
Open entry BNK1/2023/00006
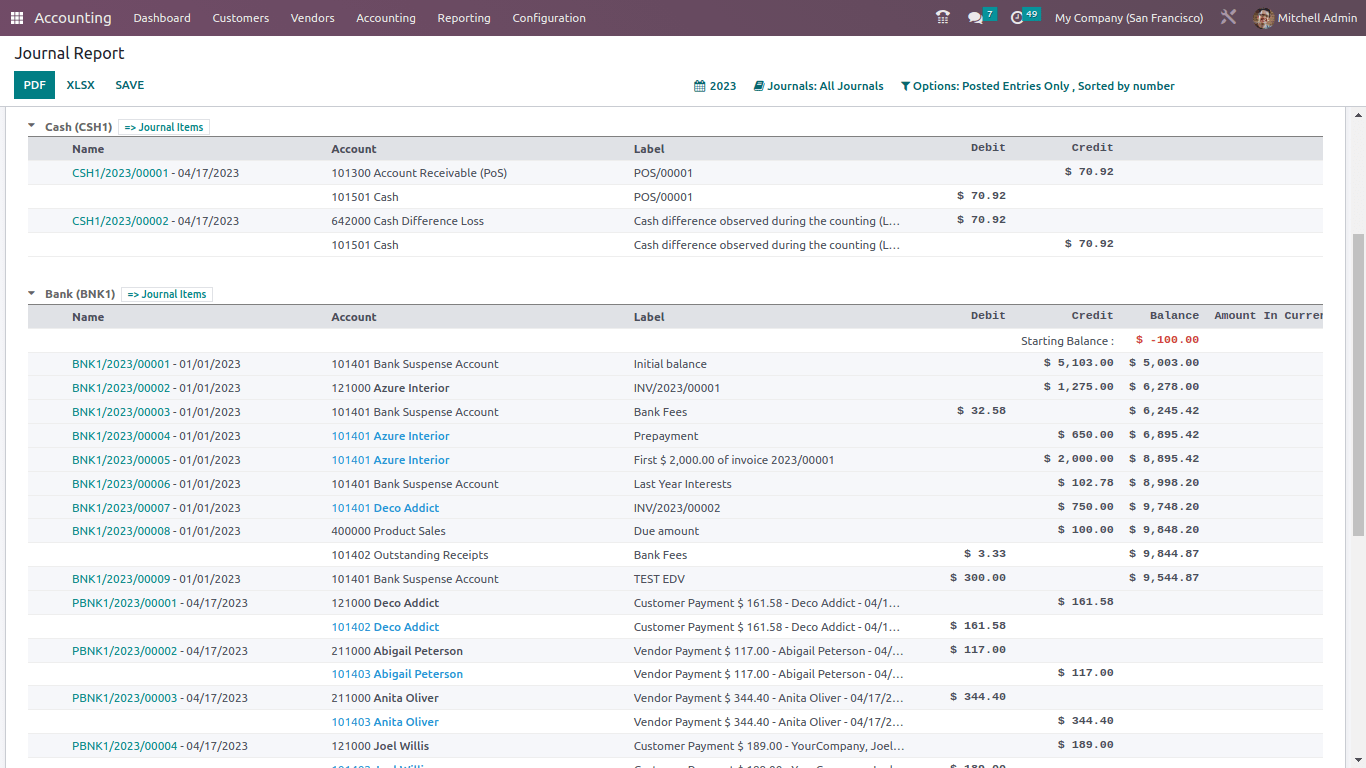(x=121, y=484)
